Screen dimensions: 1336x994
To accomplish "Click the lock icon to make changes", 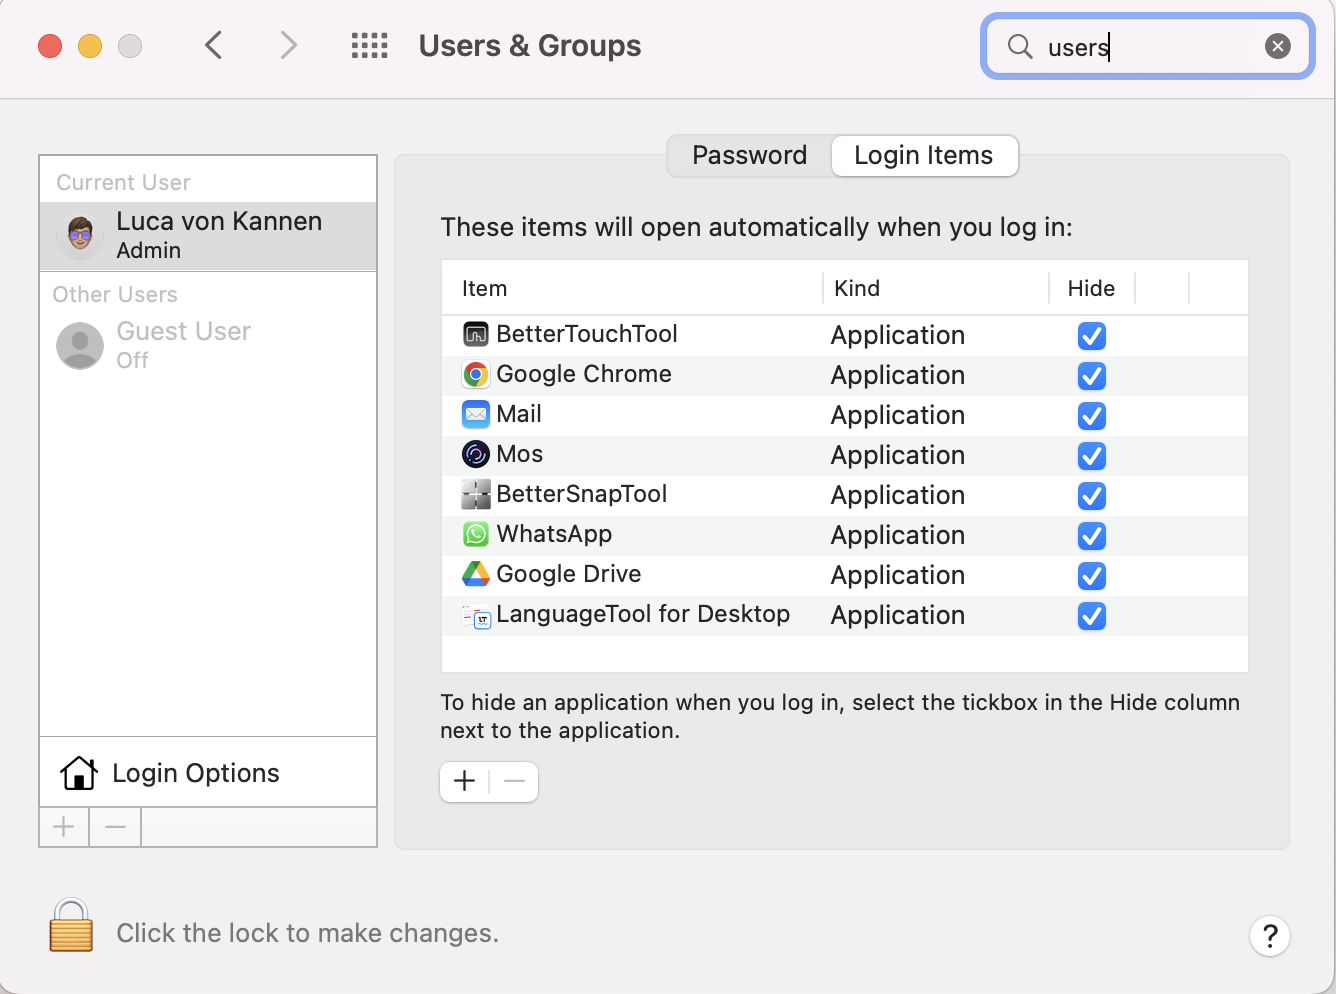I will [71, 926].
